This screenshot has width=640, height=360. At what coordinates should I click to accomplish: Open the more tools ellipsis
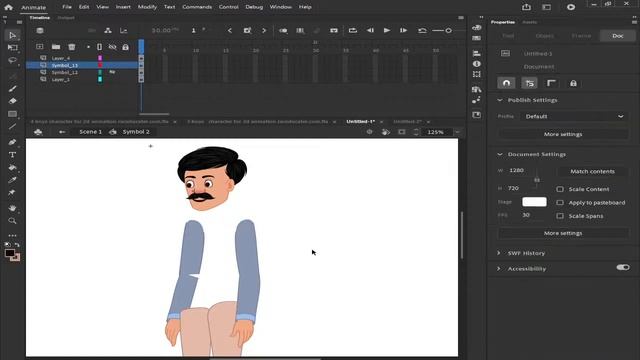tap(12, 236)
